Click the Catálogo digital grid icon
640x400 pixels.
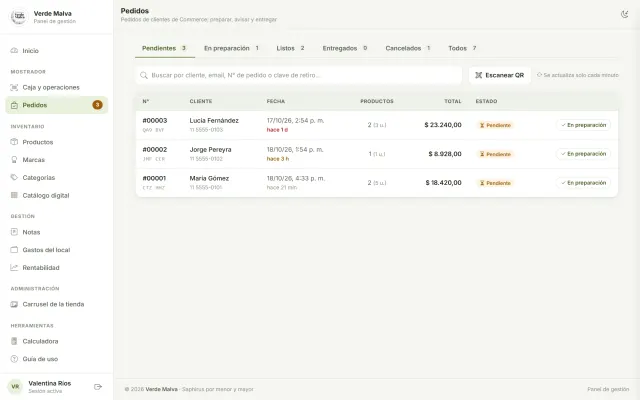click(14, 195)
